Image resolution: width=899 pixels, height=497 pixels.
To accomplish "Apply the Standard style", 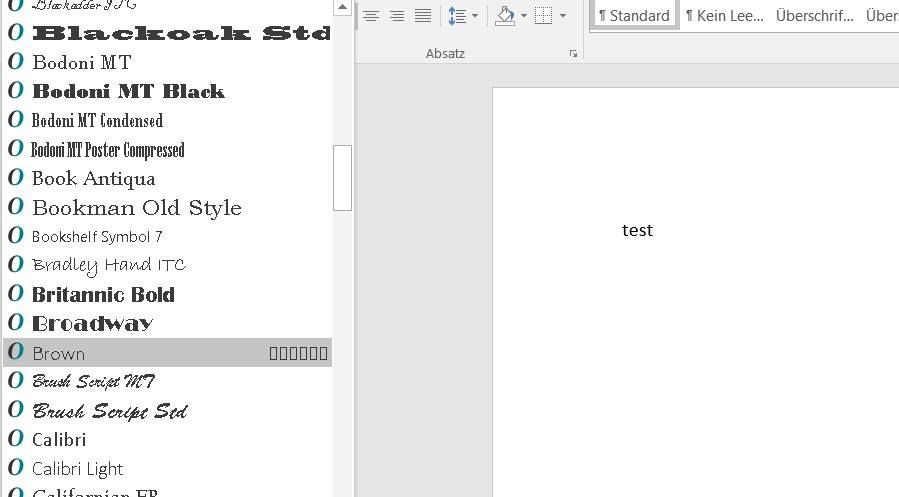I will [634, 15].
